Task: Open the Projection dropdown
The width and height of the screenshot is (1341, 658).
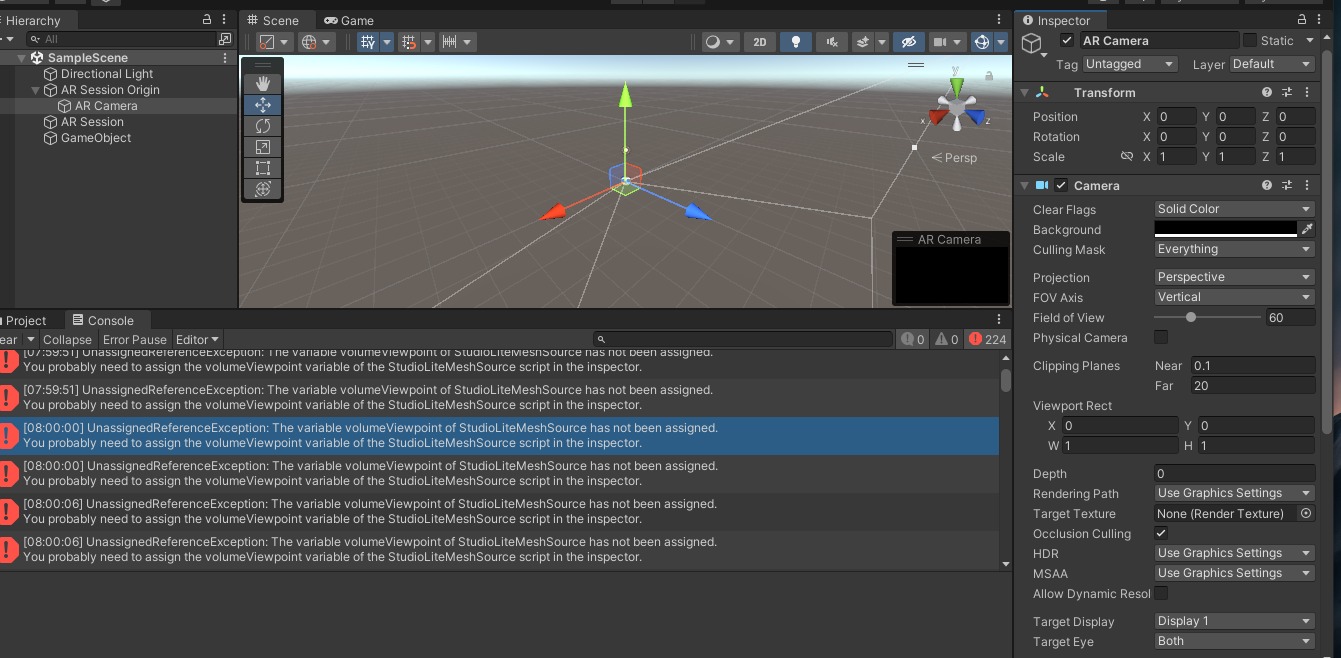Action: (x=1234, y=277)
